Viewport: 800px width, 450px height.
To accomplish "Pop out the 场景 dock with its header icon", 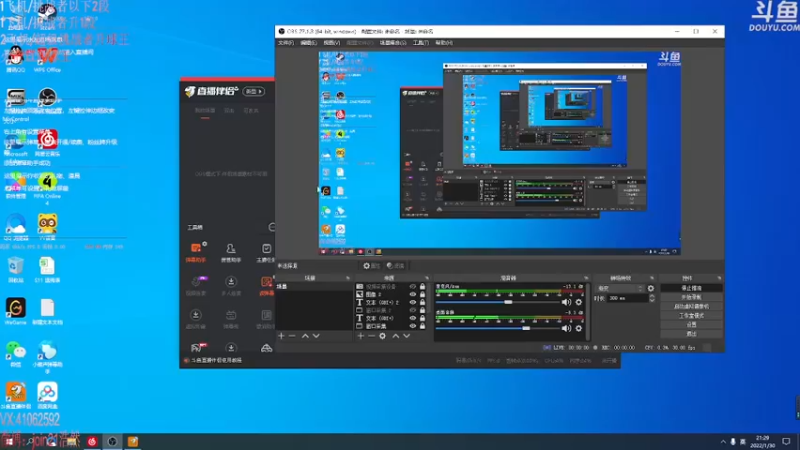I will (348, 278).
